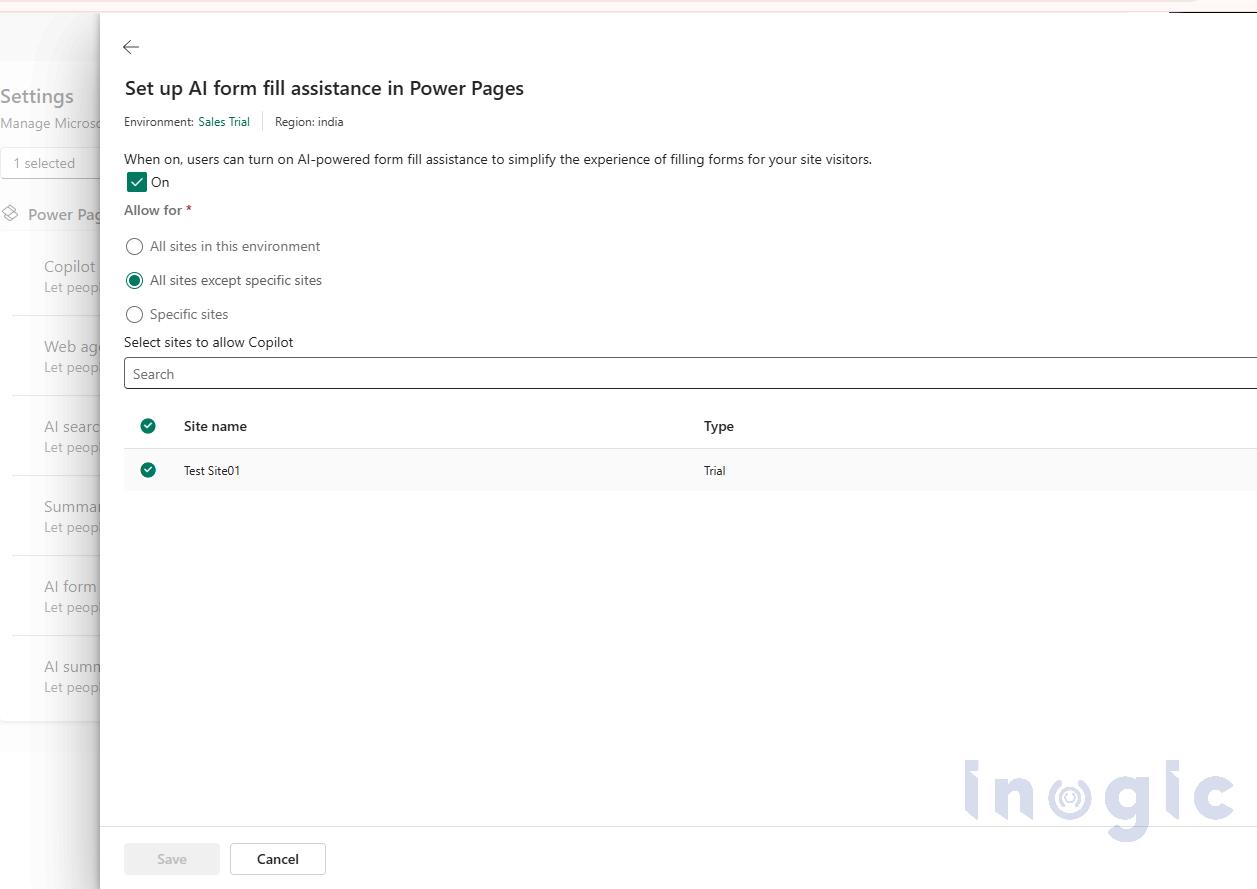
Task: Toggle the On checkbox
Action: 137,182
